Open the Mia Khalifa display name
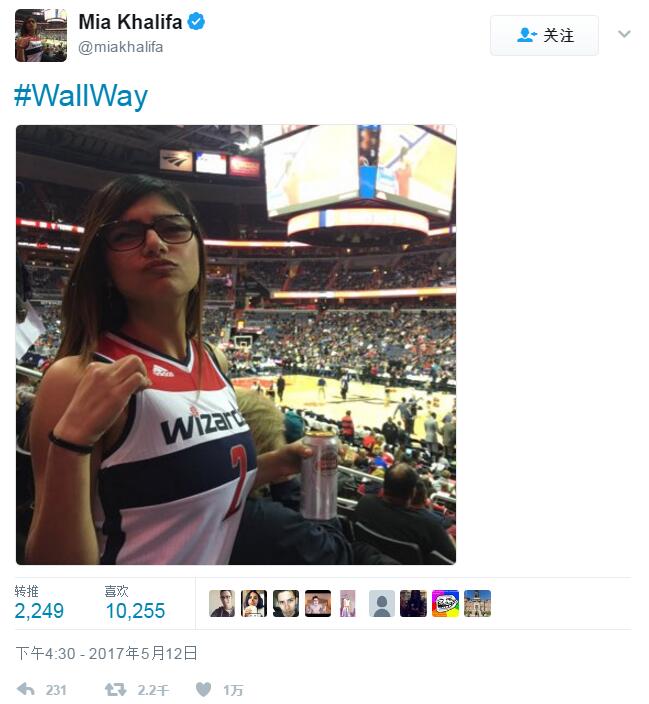The image size is (649, 704). point(130,22)
